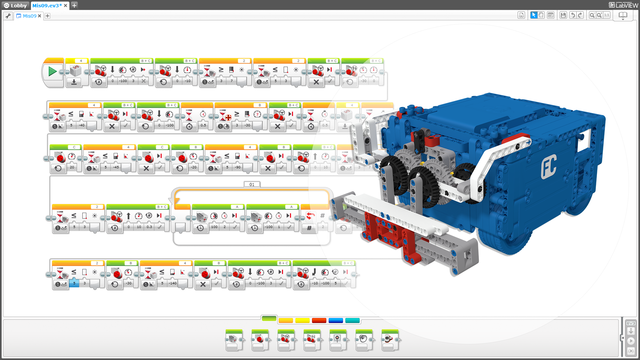Open loop mode selector at loop end
Viewport: 640px width, 360px height.
click(x=309, y=228)
